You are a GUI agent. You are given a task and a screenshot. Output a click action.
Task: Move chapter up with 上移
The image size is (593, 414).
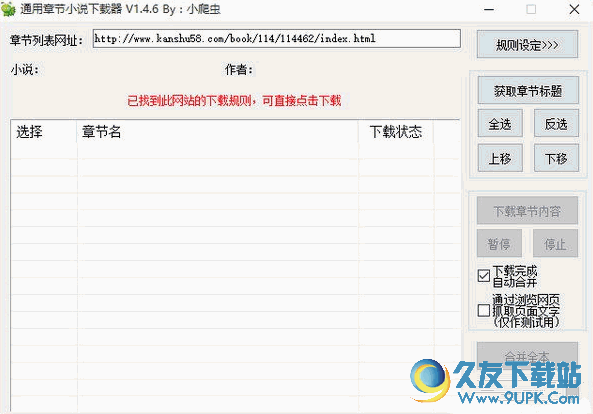[x=500, y=158]
